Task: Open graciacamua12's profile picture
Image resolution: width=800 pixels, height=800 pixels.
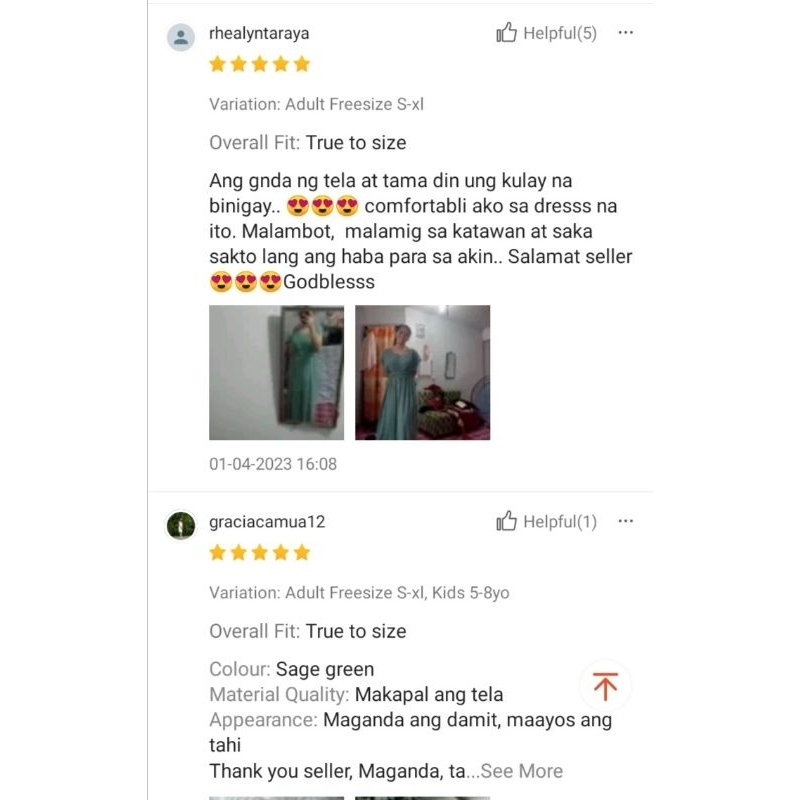Action: coord(181,526)
